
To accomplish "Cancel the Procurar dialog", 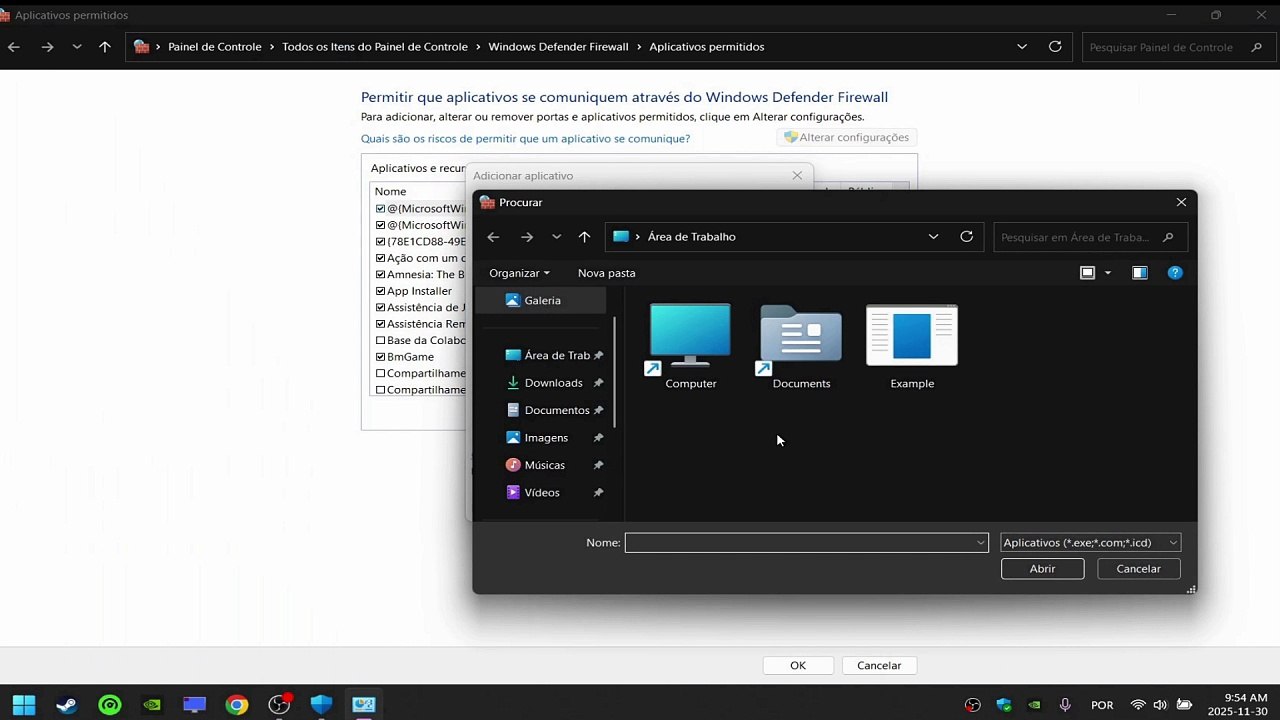I will (x=1138, y=568).
